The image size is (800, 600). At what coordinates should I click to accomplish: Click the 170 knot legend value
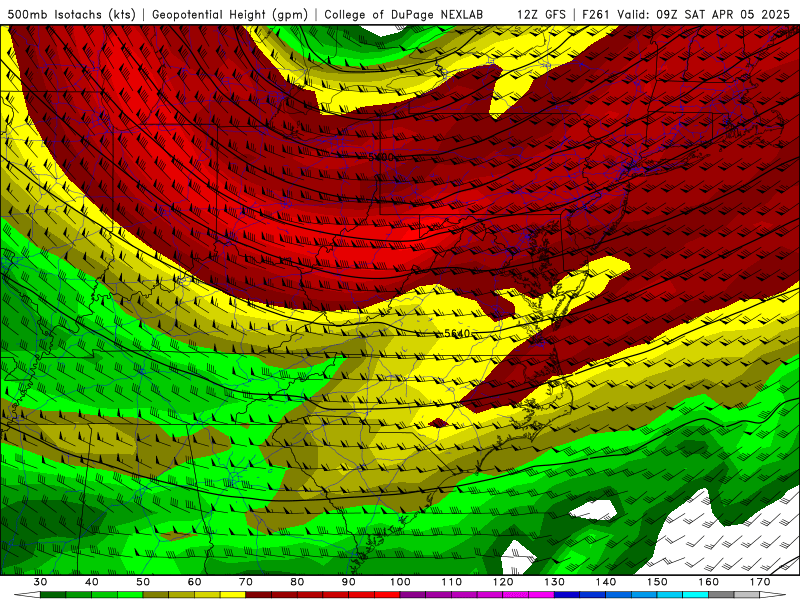click(x=760, y=582)
